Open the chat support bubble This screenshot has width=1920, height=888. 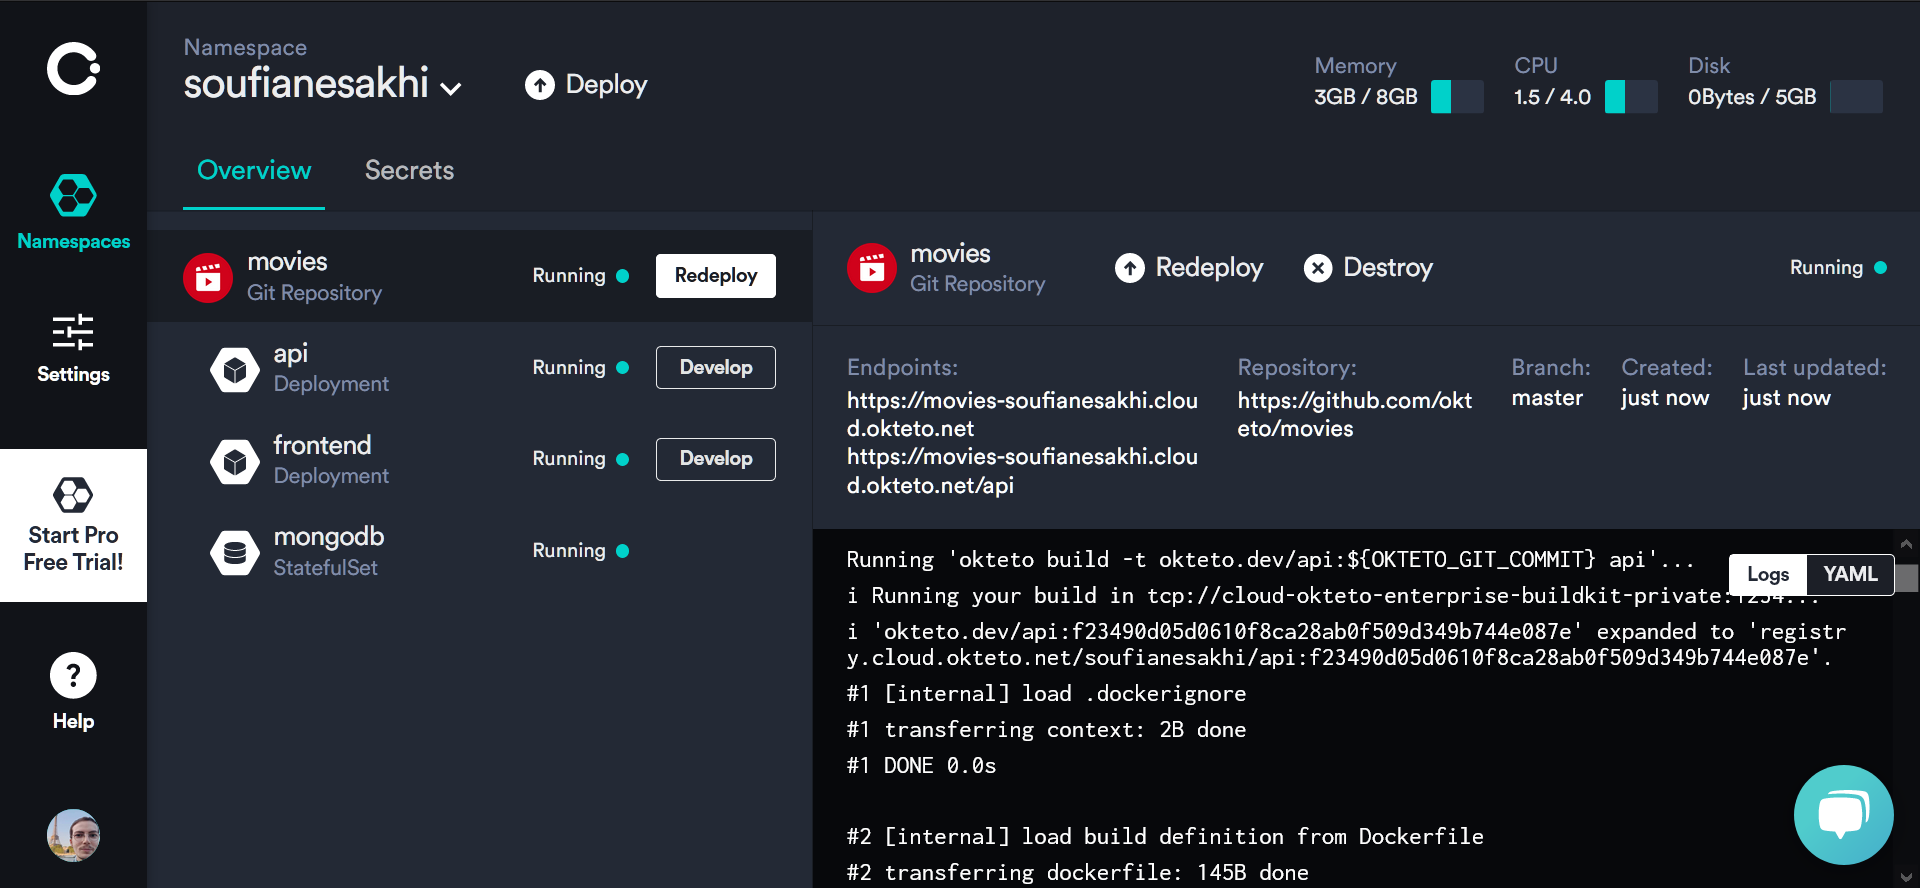click(1843, 815)
